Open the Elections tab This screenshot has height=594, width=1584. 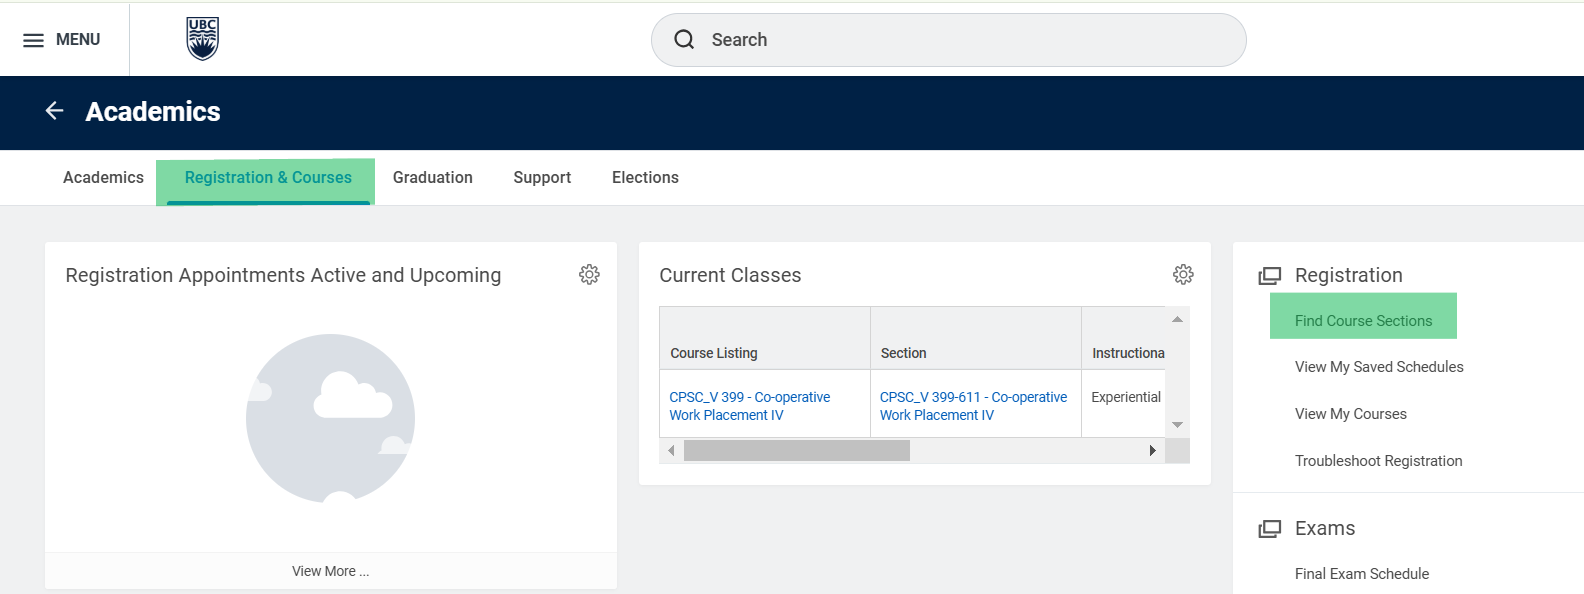645,177
